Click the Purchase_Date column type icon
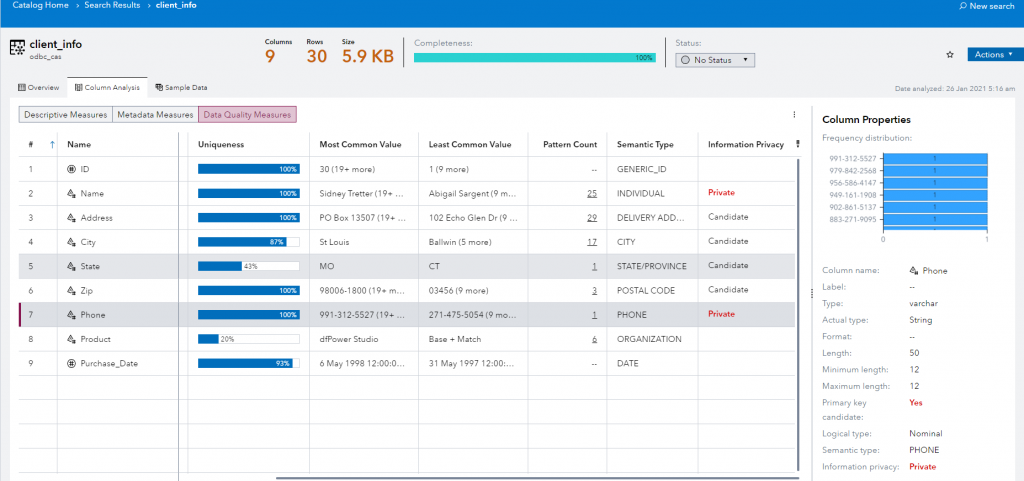This screenshot has width=1024, height=481. (71, 363)
